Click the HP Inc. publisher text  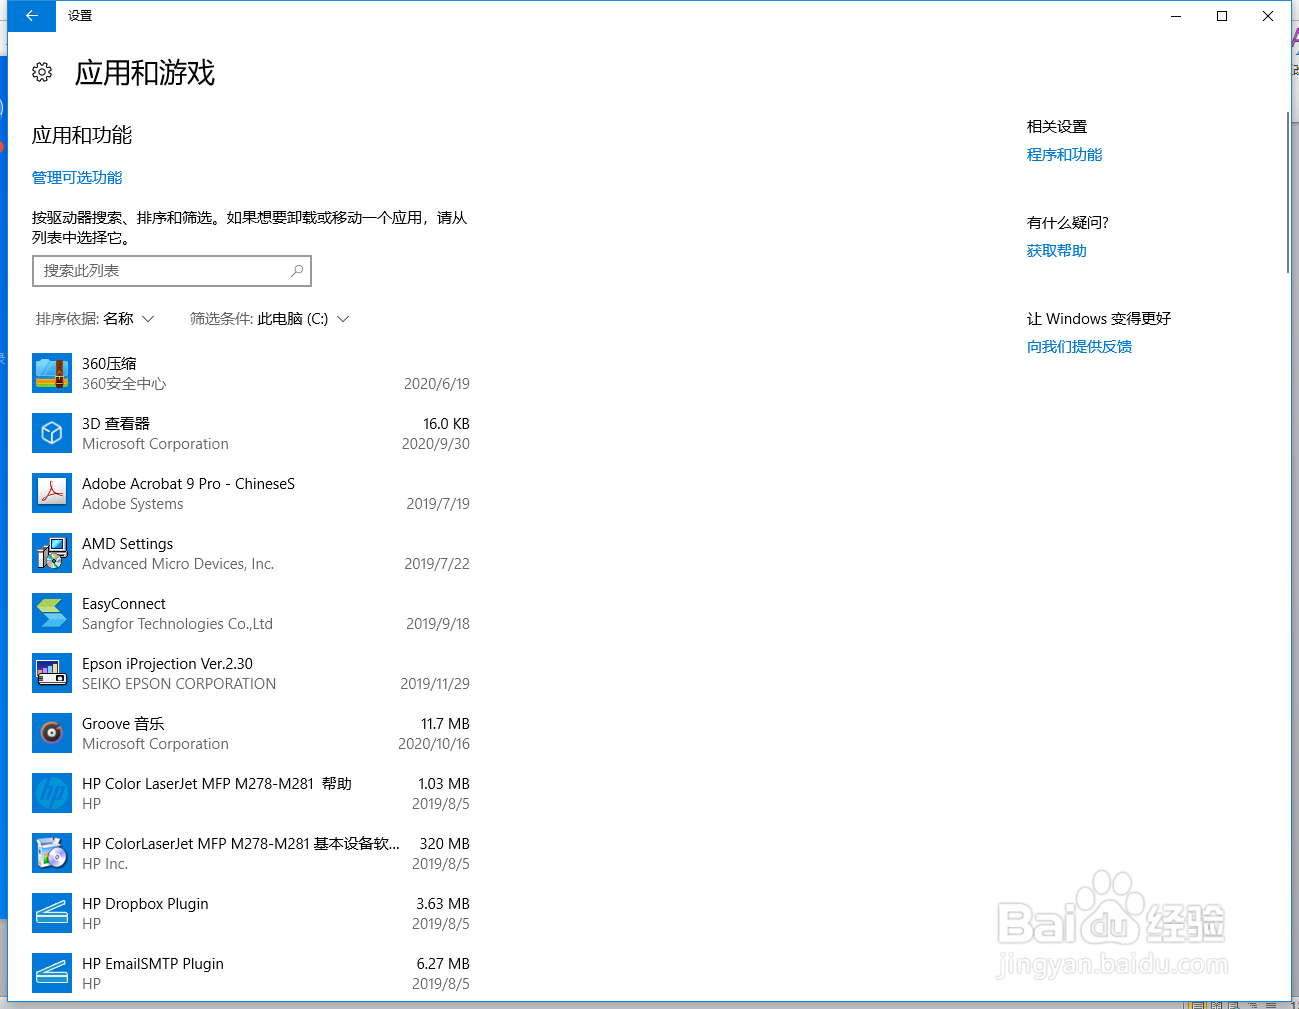105,864
